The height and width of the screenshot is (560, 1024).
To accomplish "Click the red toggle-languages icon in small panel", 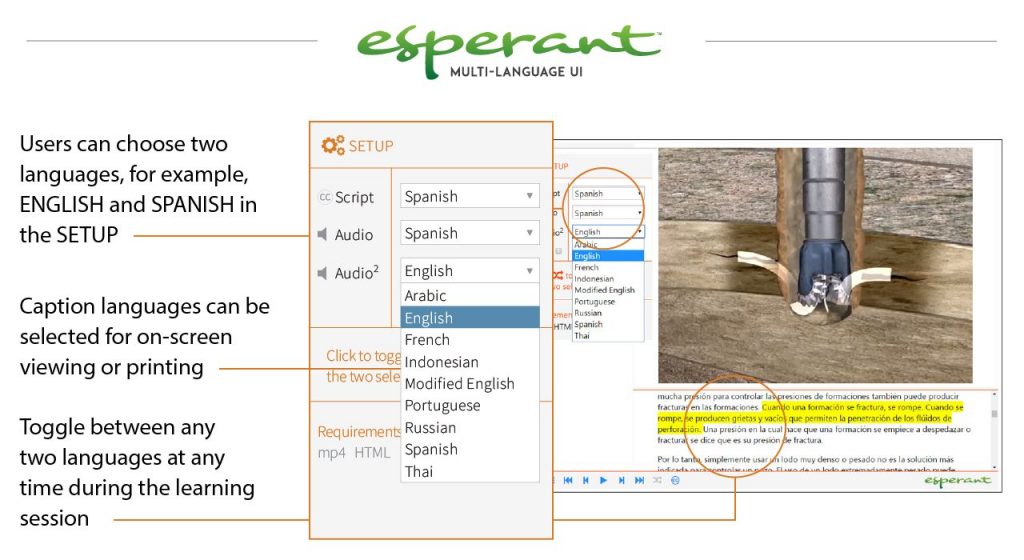I will coord(558,275).
